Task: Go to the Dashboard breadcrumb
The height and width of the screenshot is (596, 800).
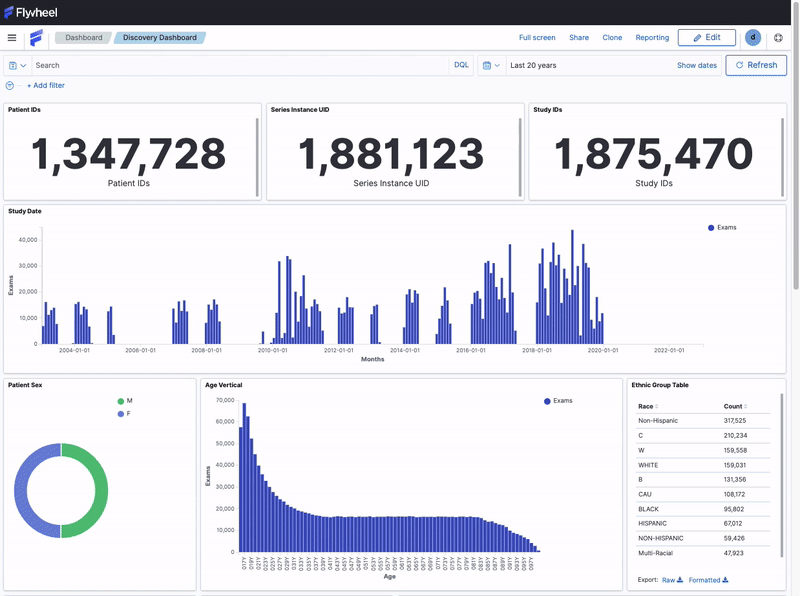Action: (84, 38)
